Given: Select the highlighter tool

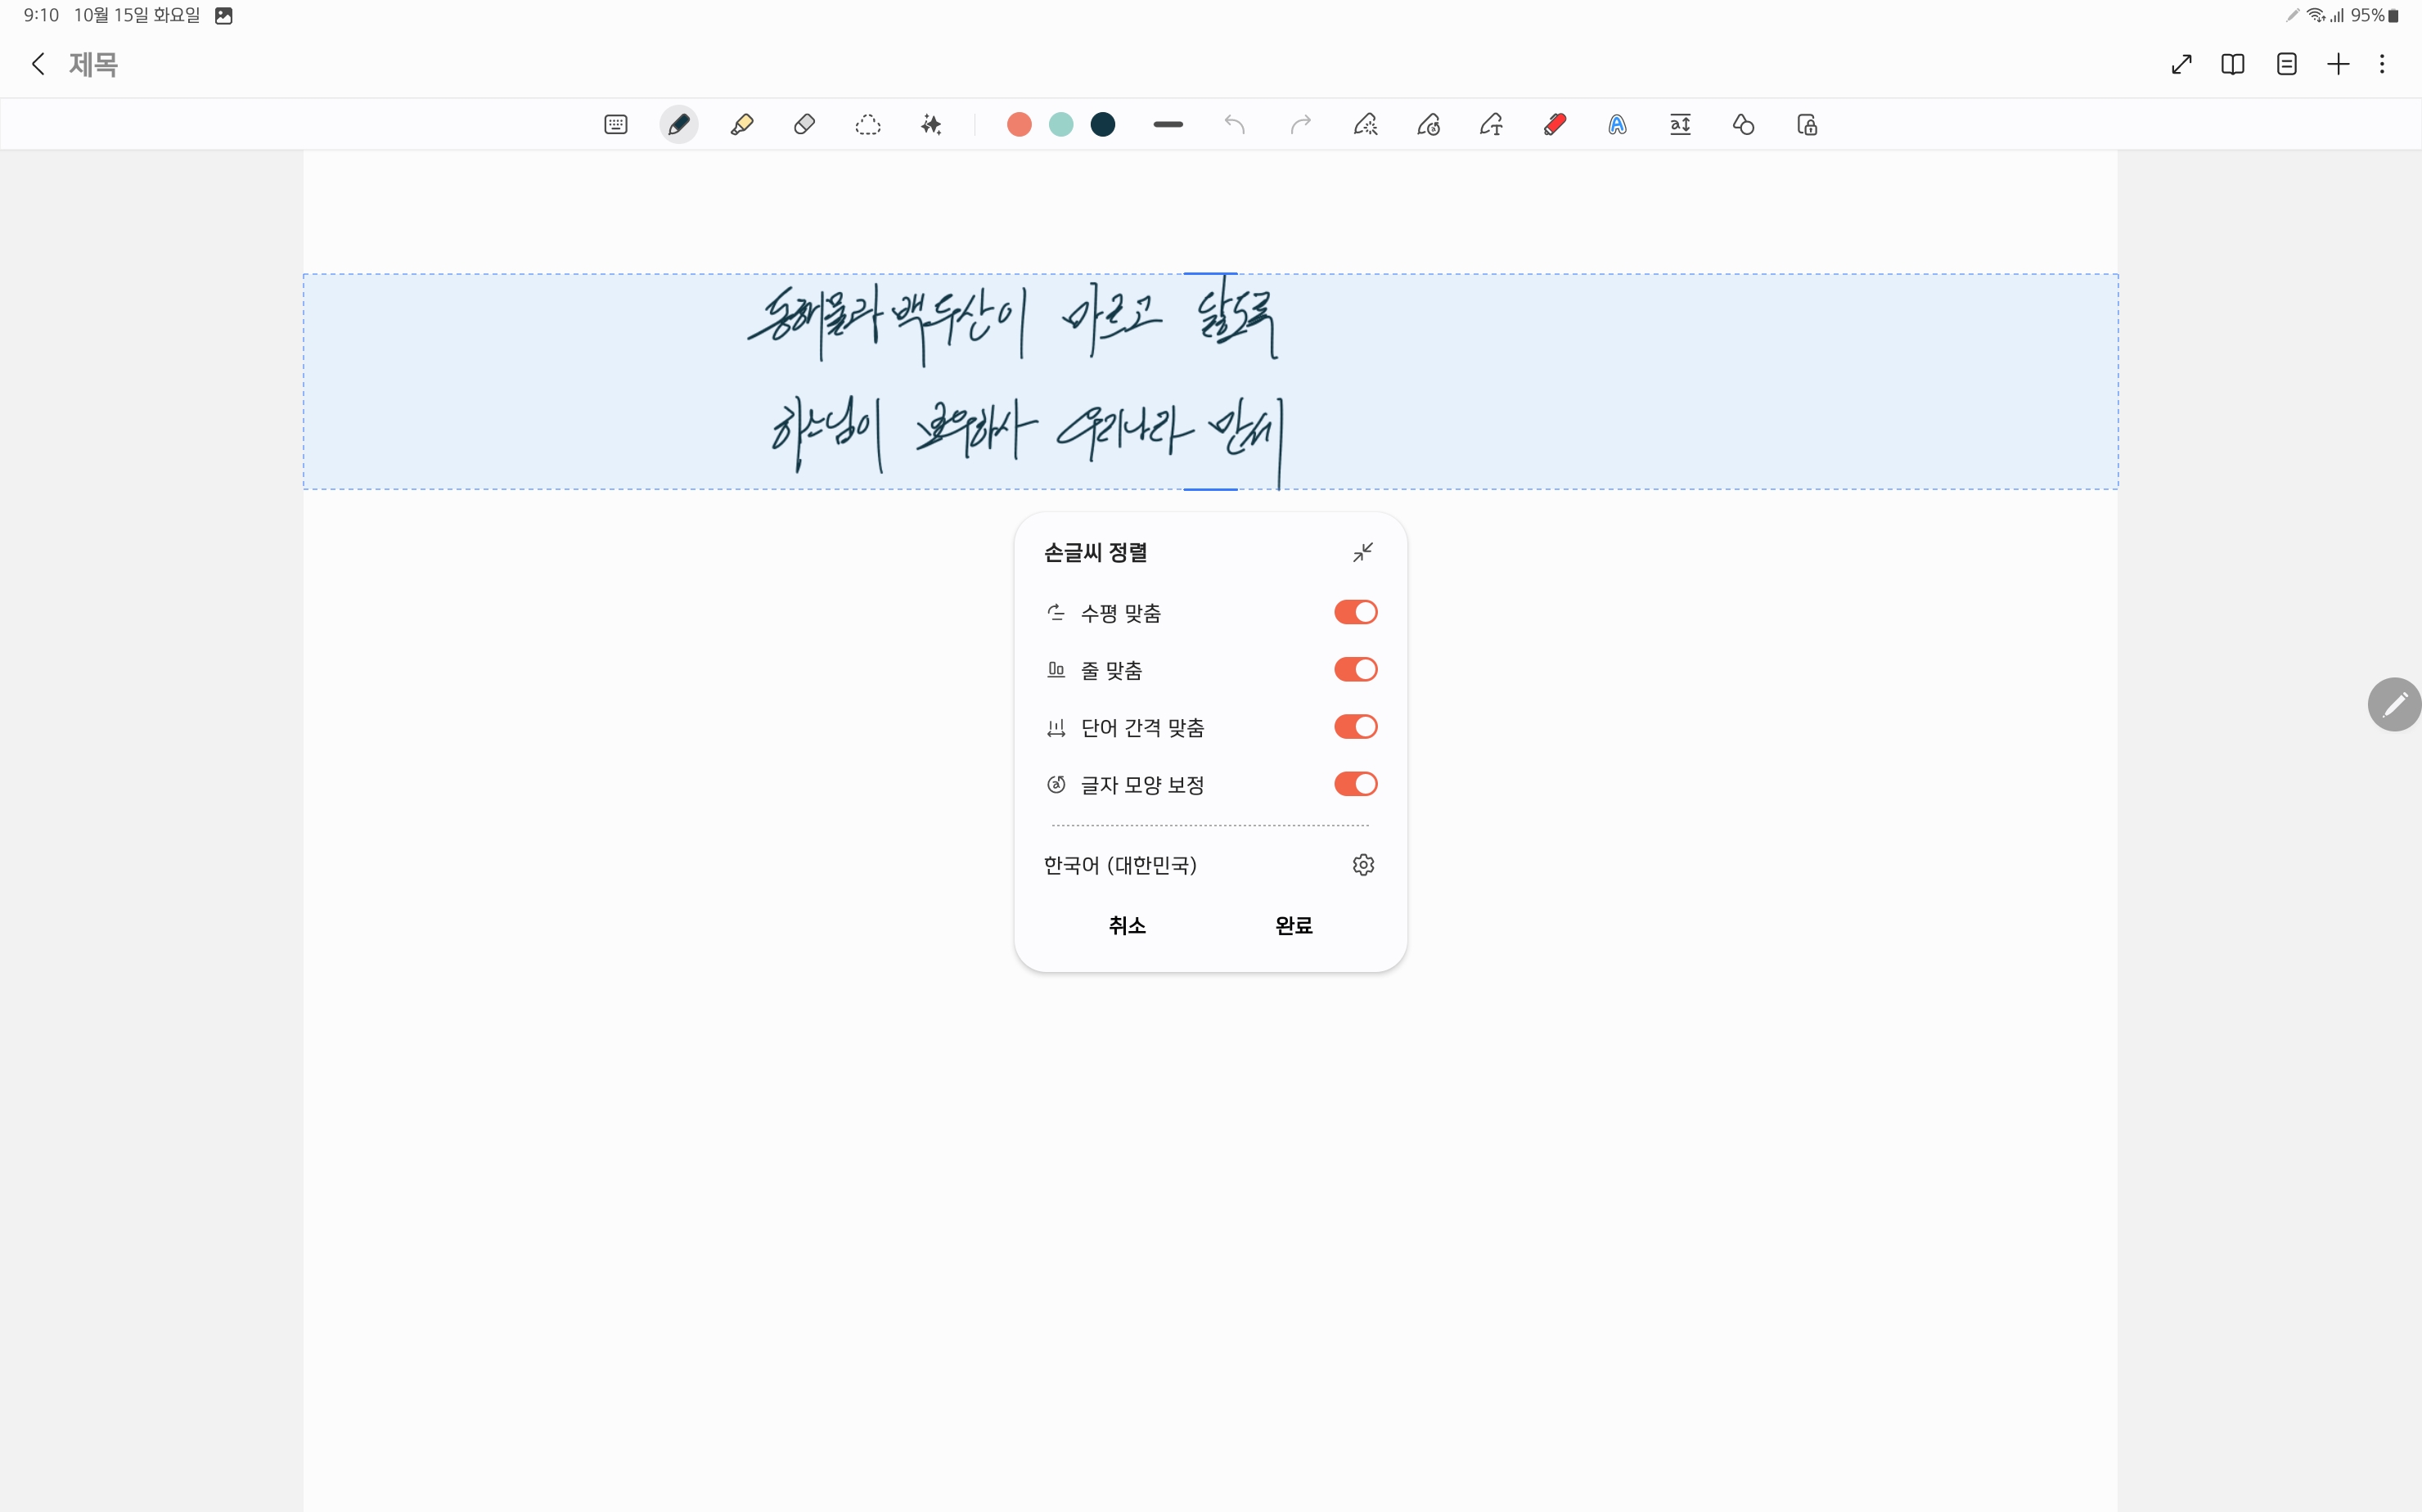Looking at the screenshot, I should 742,125.
